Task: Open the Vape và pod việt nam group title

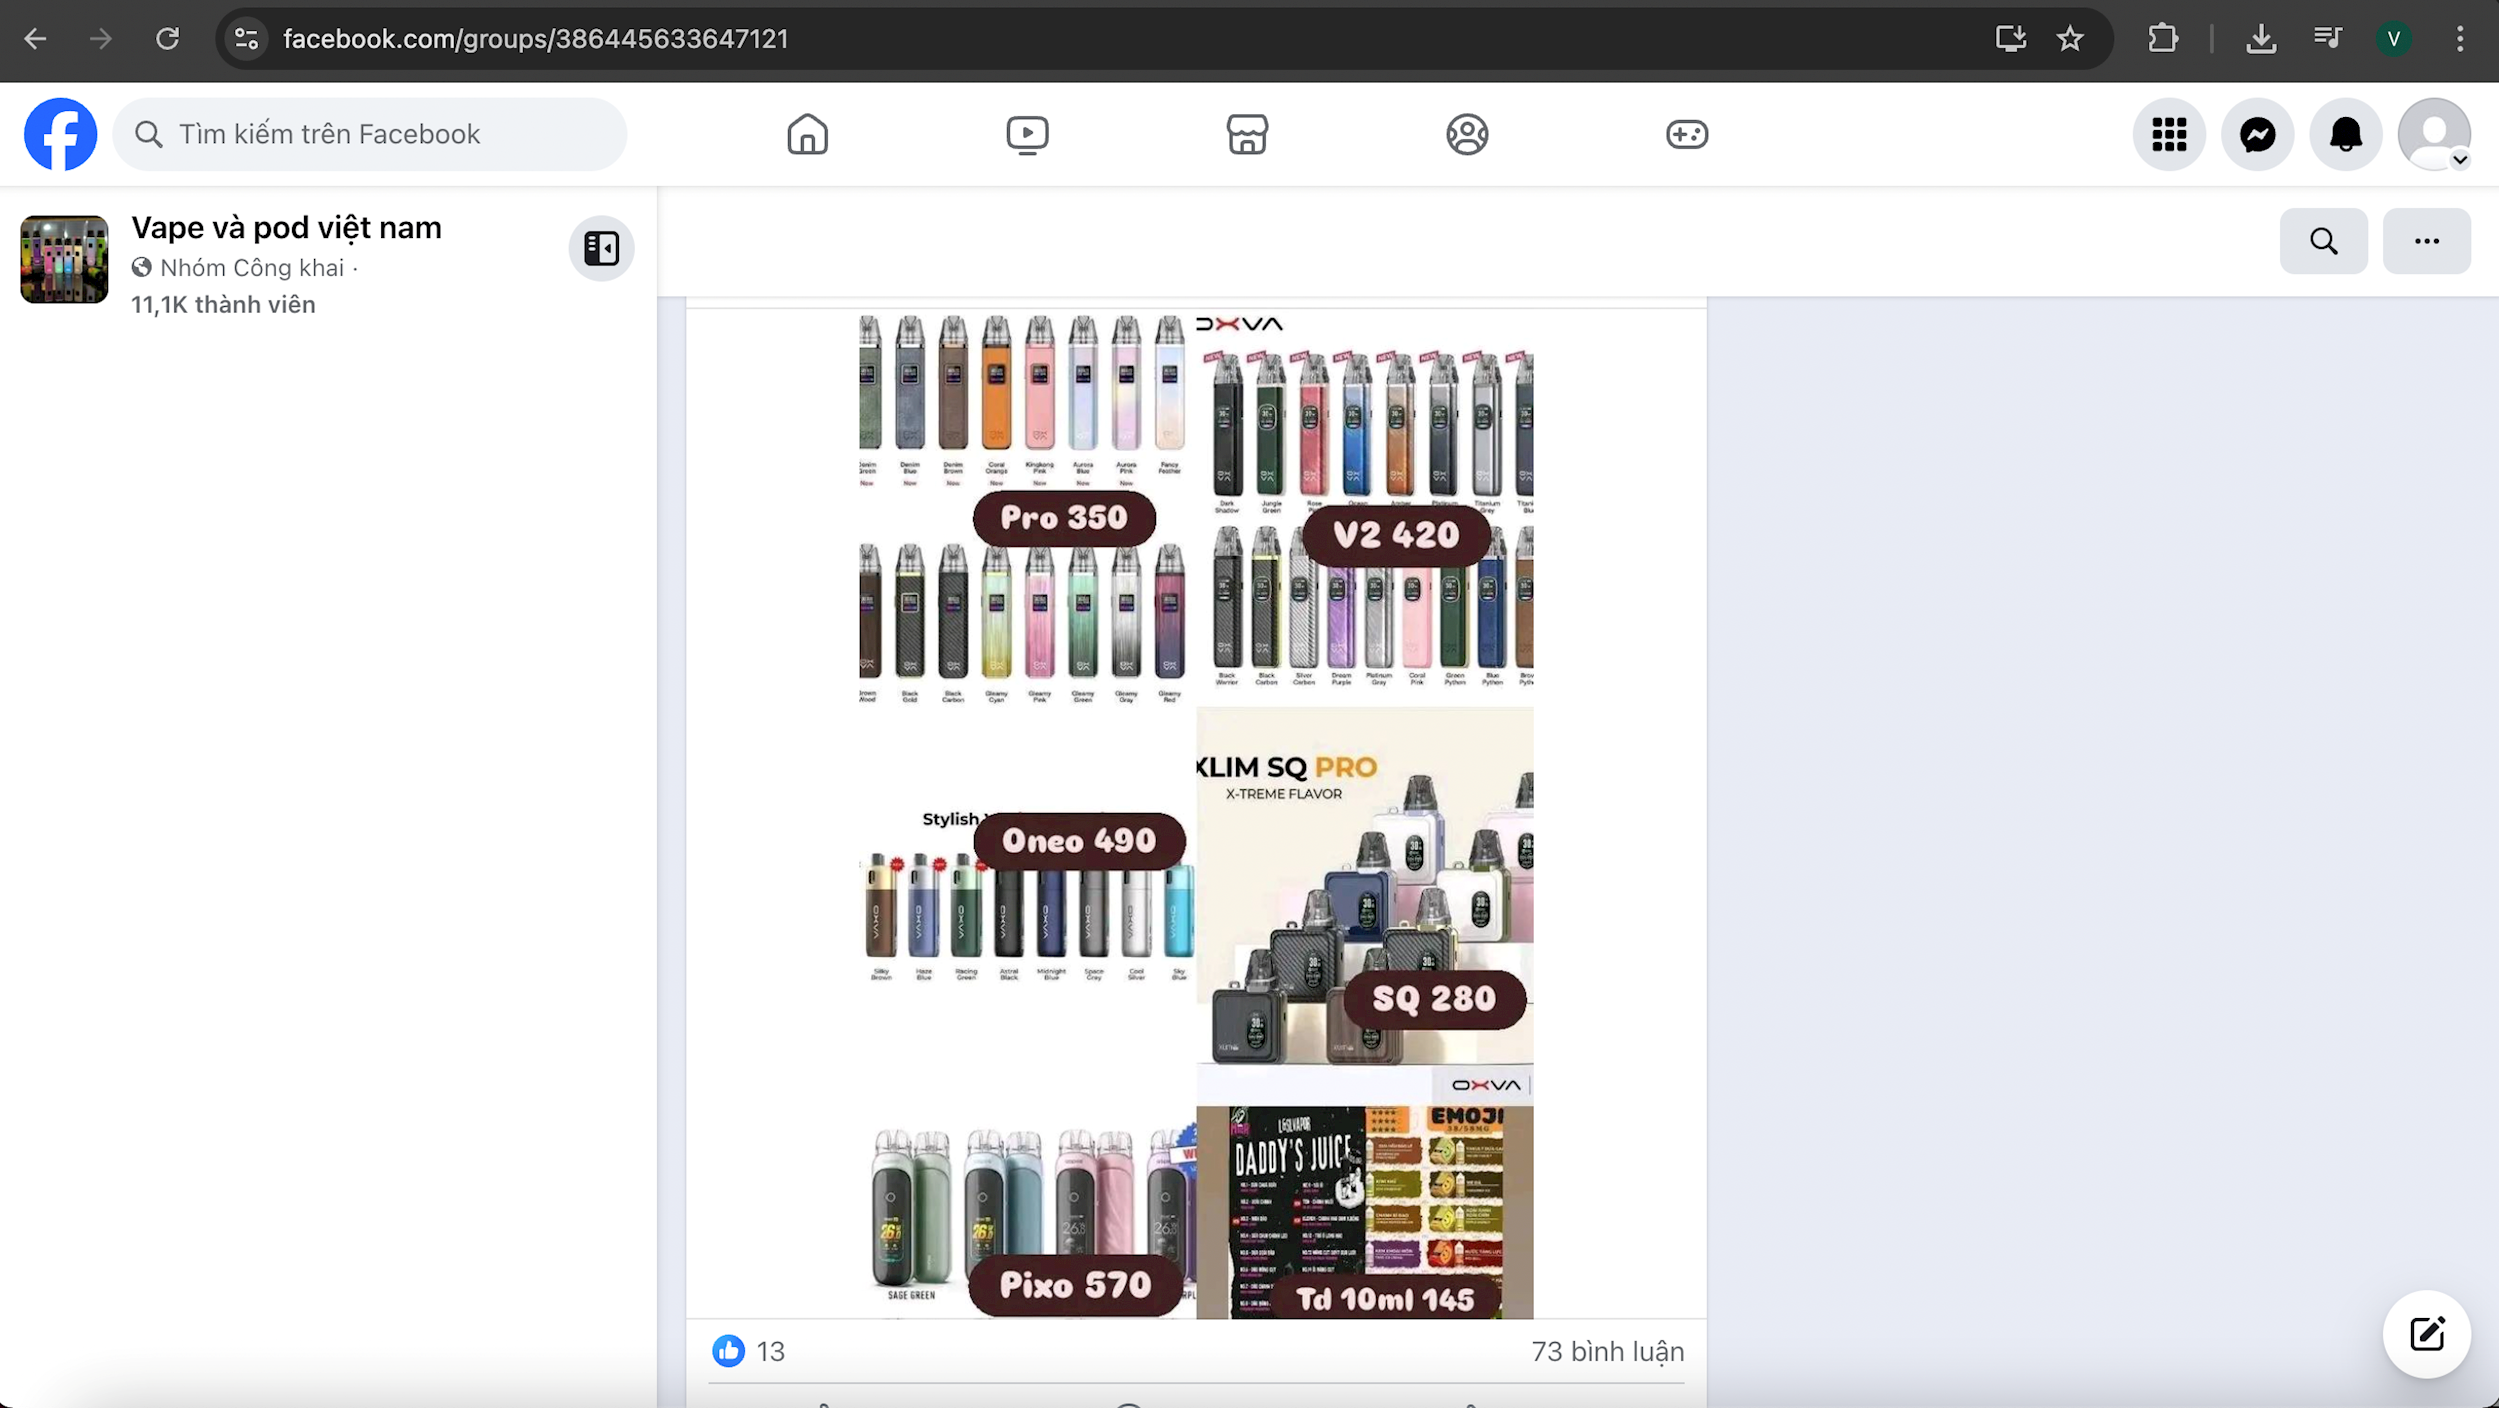Action: click(x=286, y=227)
